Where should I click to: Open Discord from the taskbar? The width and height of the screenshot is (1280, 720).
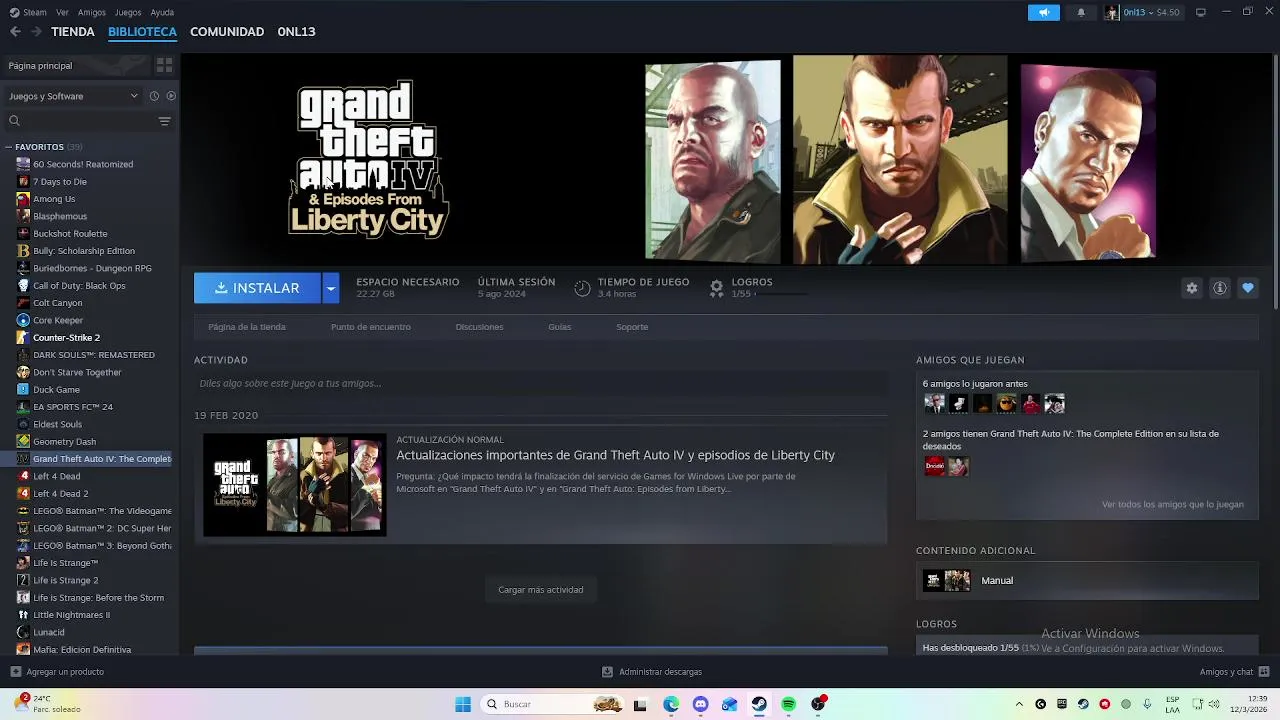coord(700,704)
